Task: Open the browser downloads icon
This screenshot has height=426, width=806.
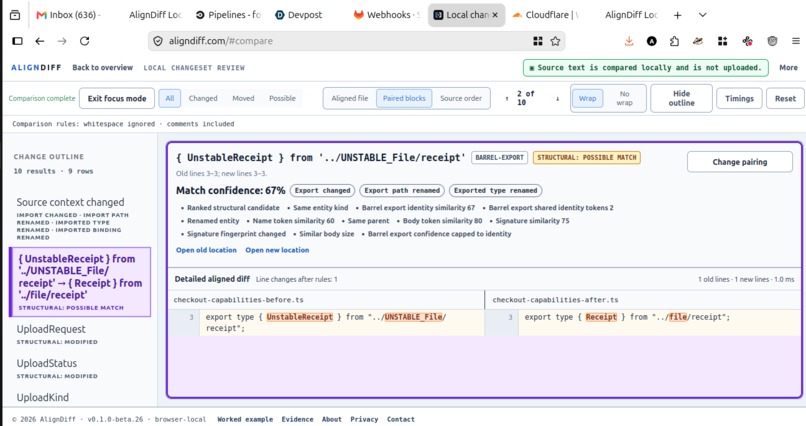Action: 629,41
